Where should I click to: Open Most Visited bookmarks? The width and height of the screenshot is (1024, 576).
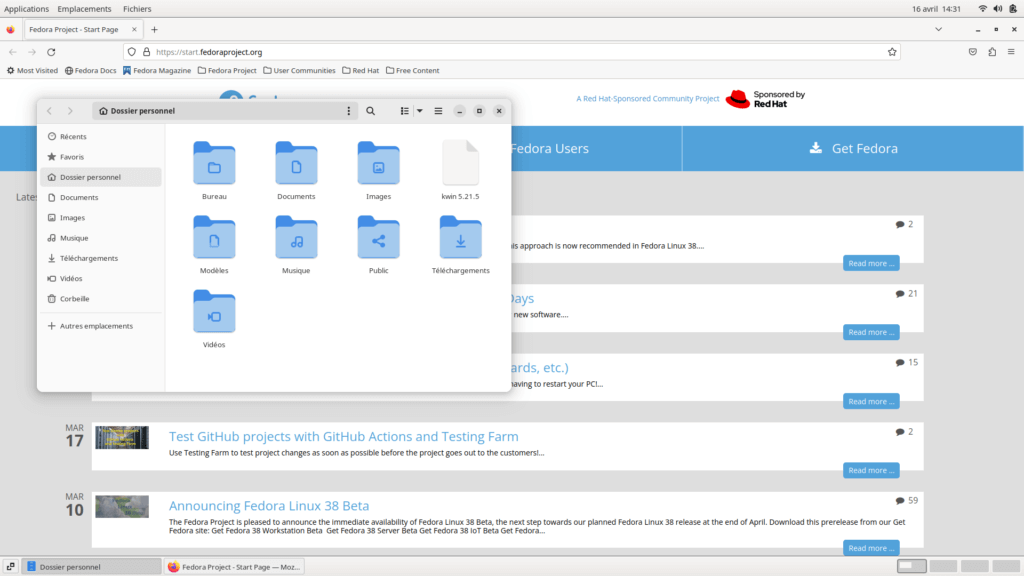click(x=32, y=71)
